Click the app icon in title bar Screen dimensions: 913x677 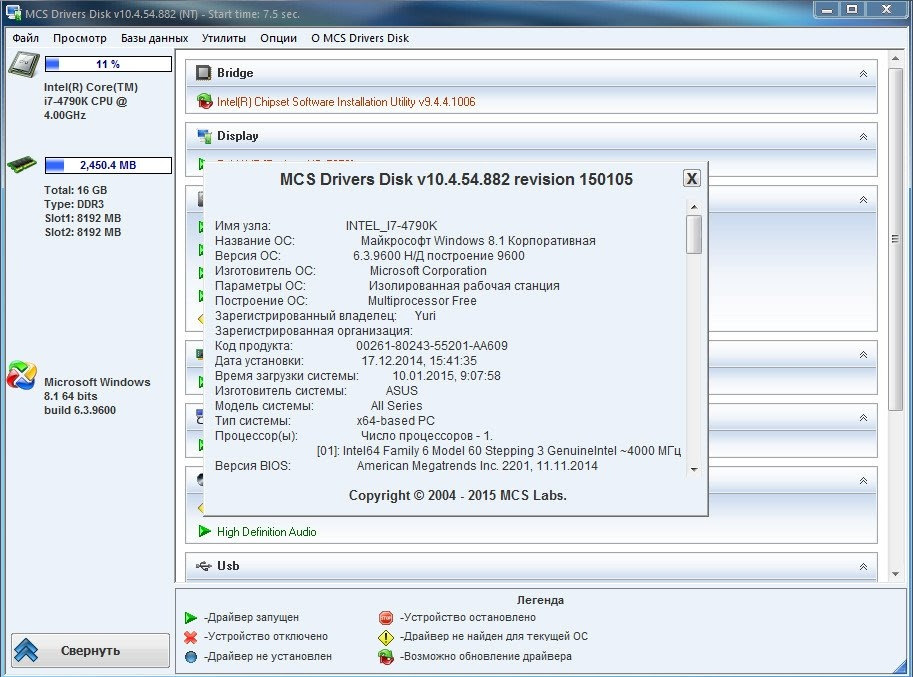13,13
